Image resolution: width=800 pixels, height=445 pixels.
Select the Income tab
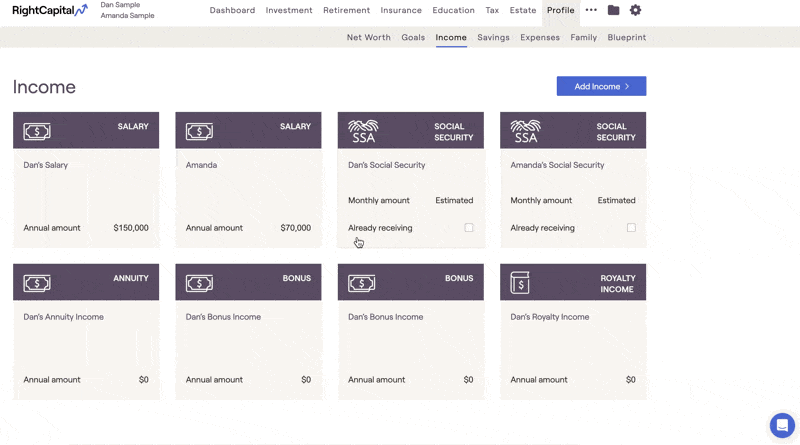coord(451,37)
